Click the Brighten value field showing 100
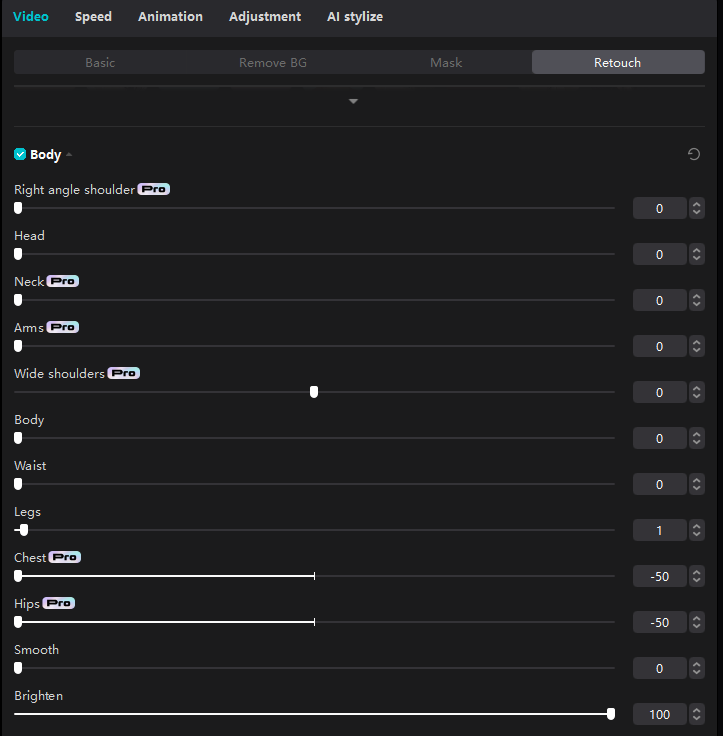723x736 pixels. click(x=660, y=714)
